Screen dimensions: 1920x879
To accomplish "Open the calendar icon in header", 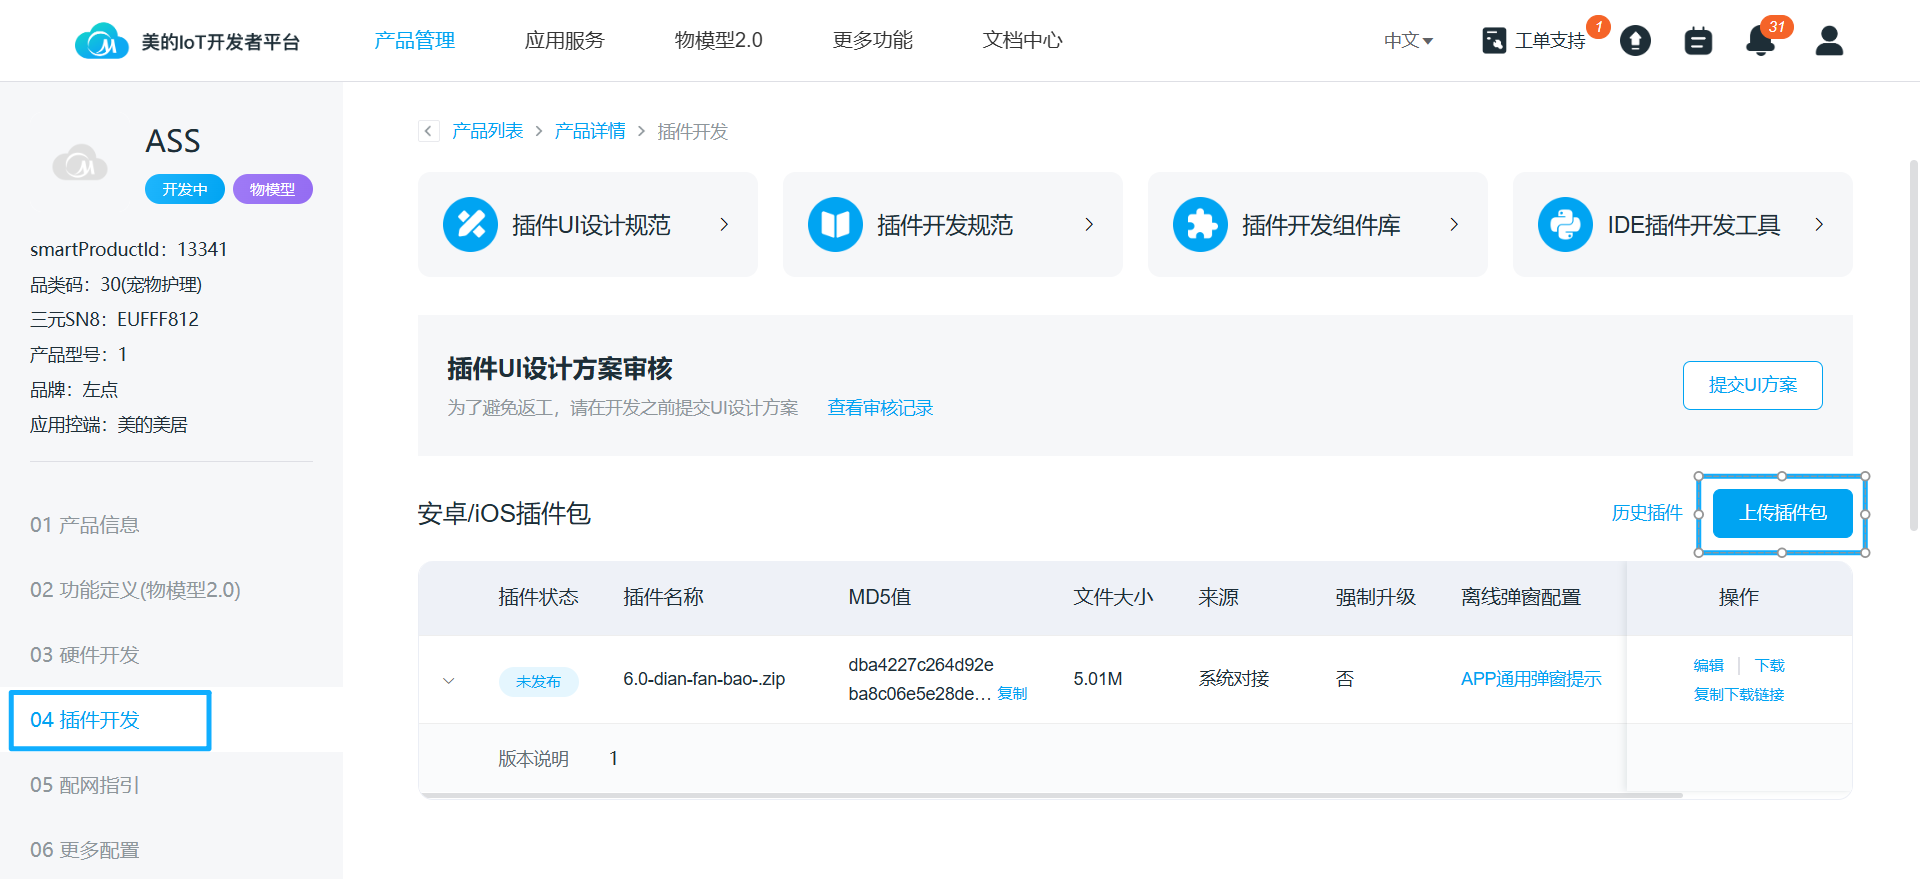I will click(1698, 41).
